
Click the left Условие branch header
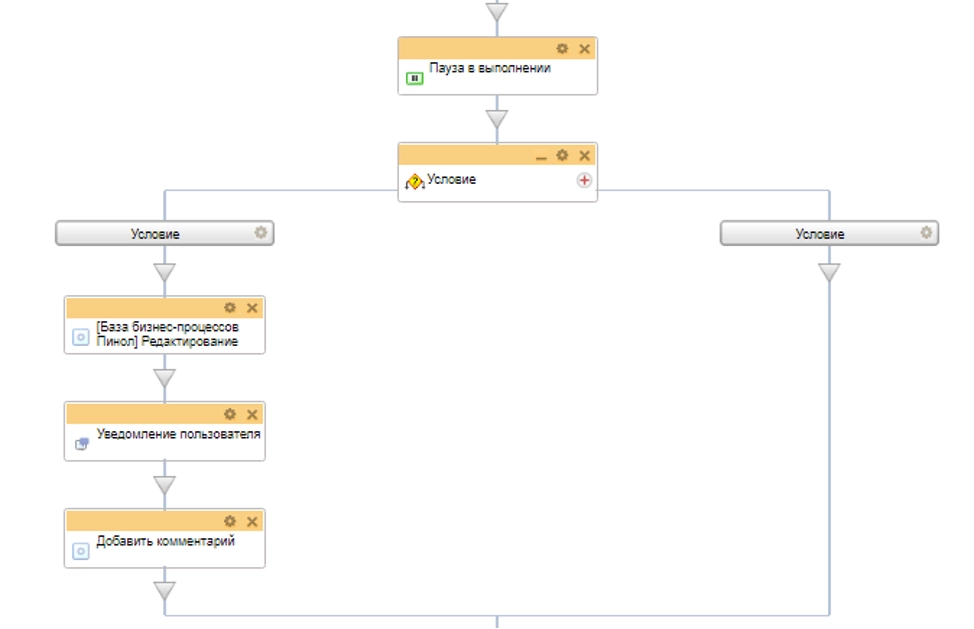coord(155,234)
